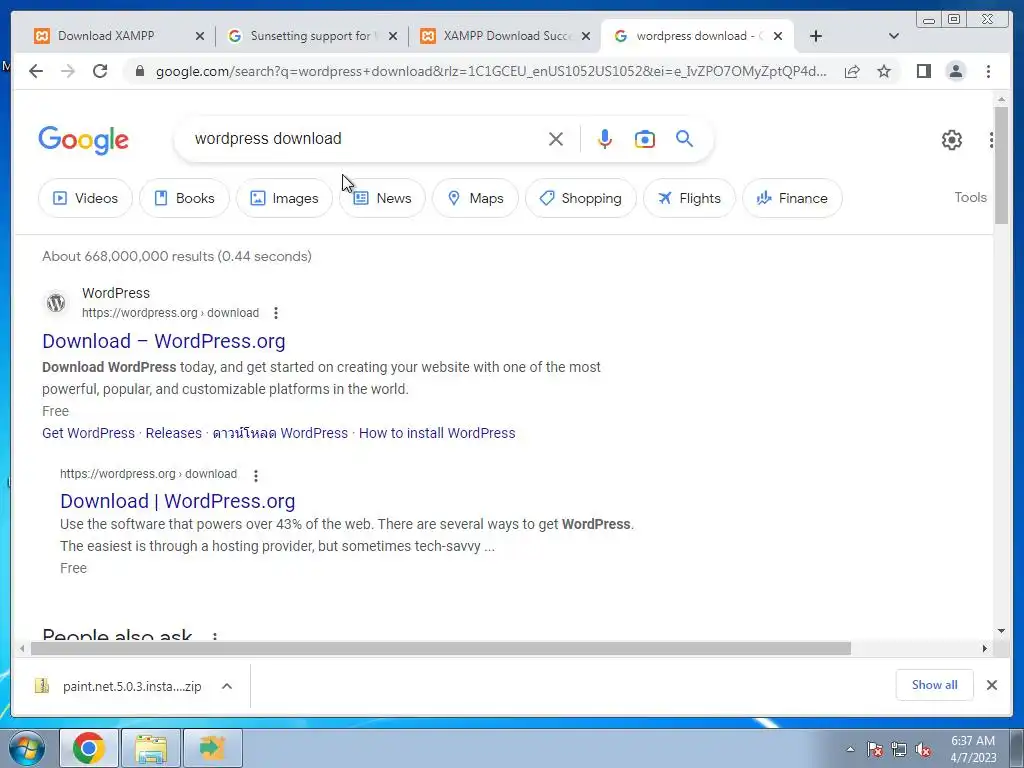Open the network icon in system tray
This screenshot has width=1024, height=768.
point(899,750)
